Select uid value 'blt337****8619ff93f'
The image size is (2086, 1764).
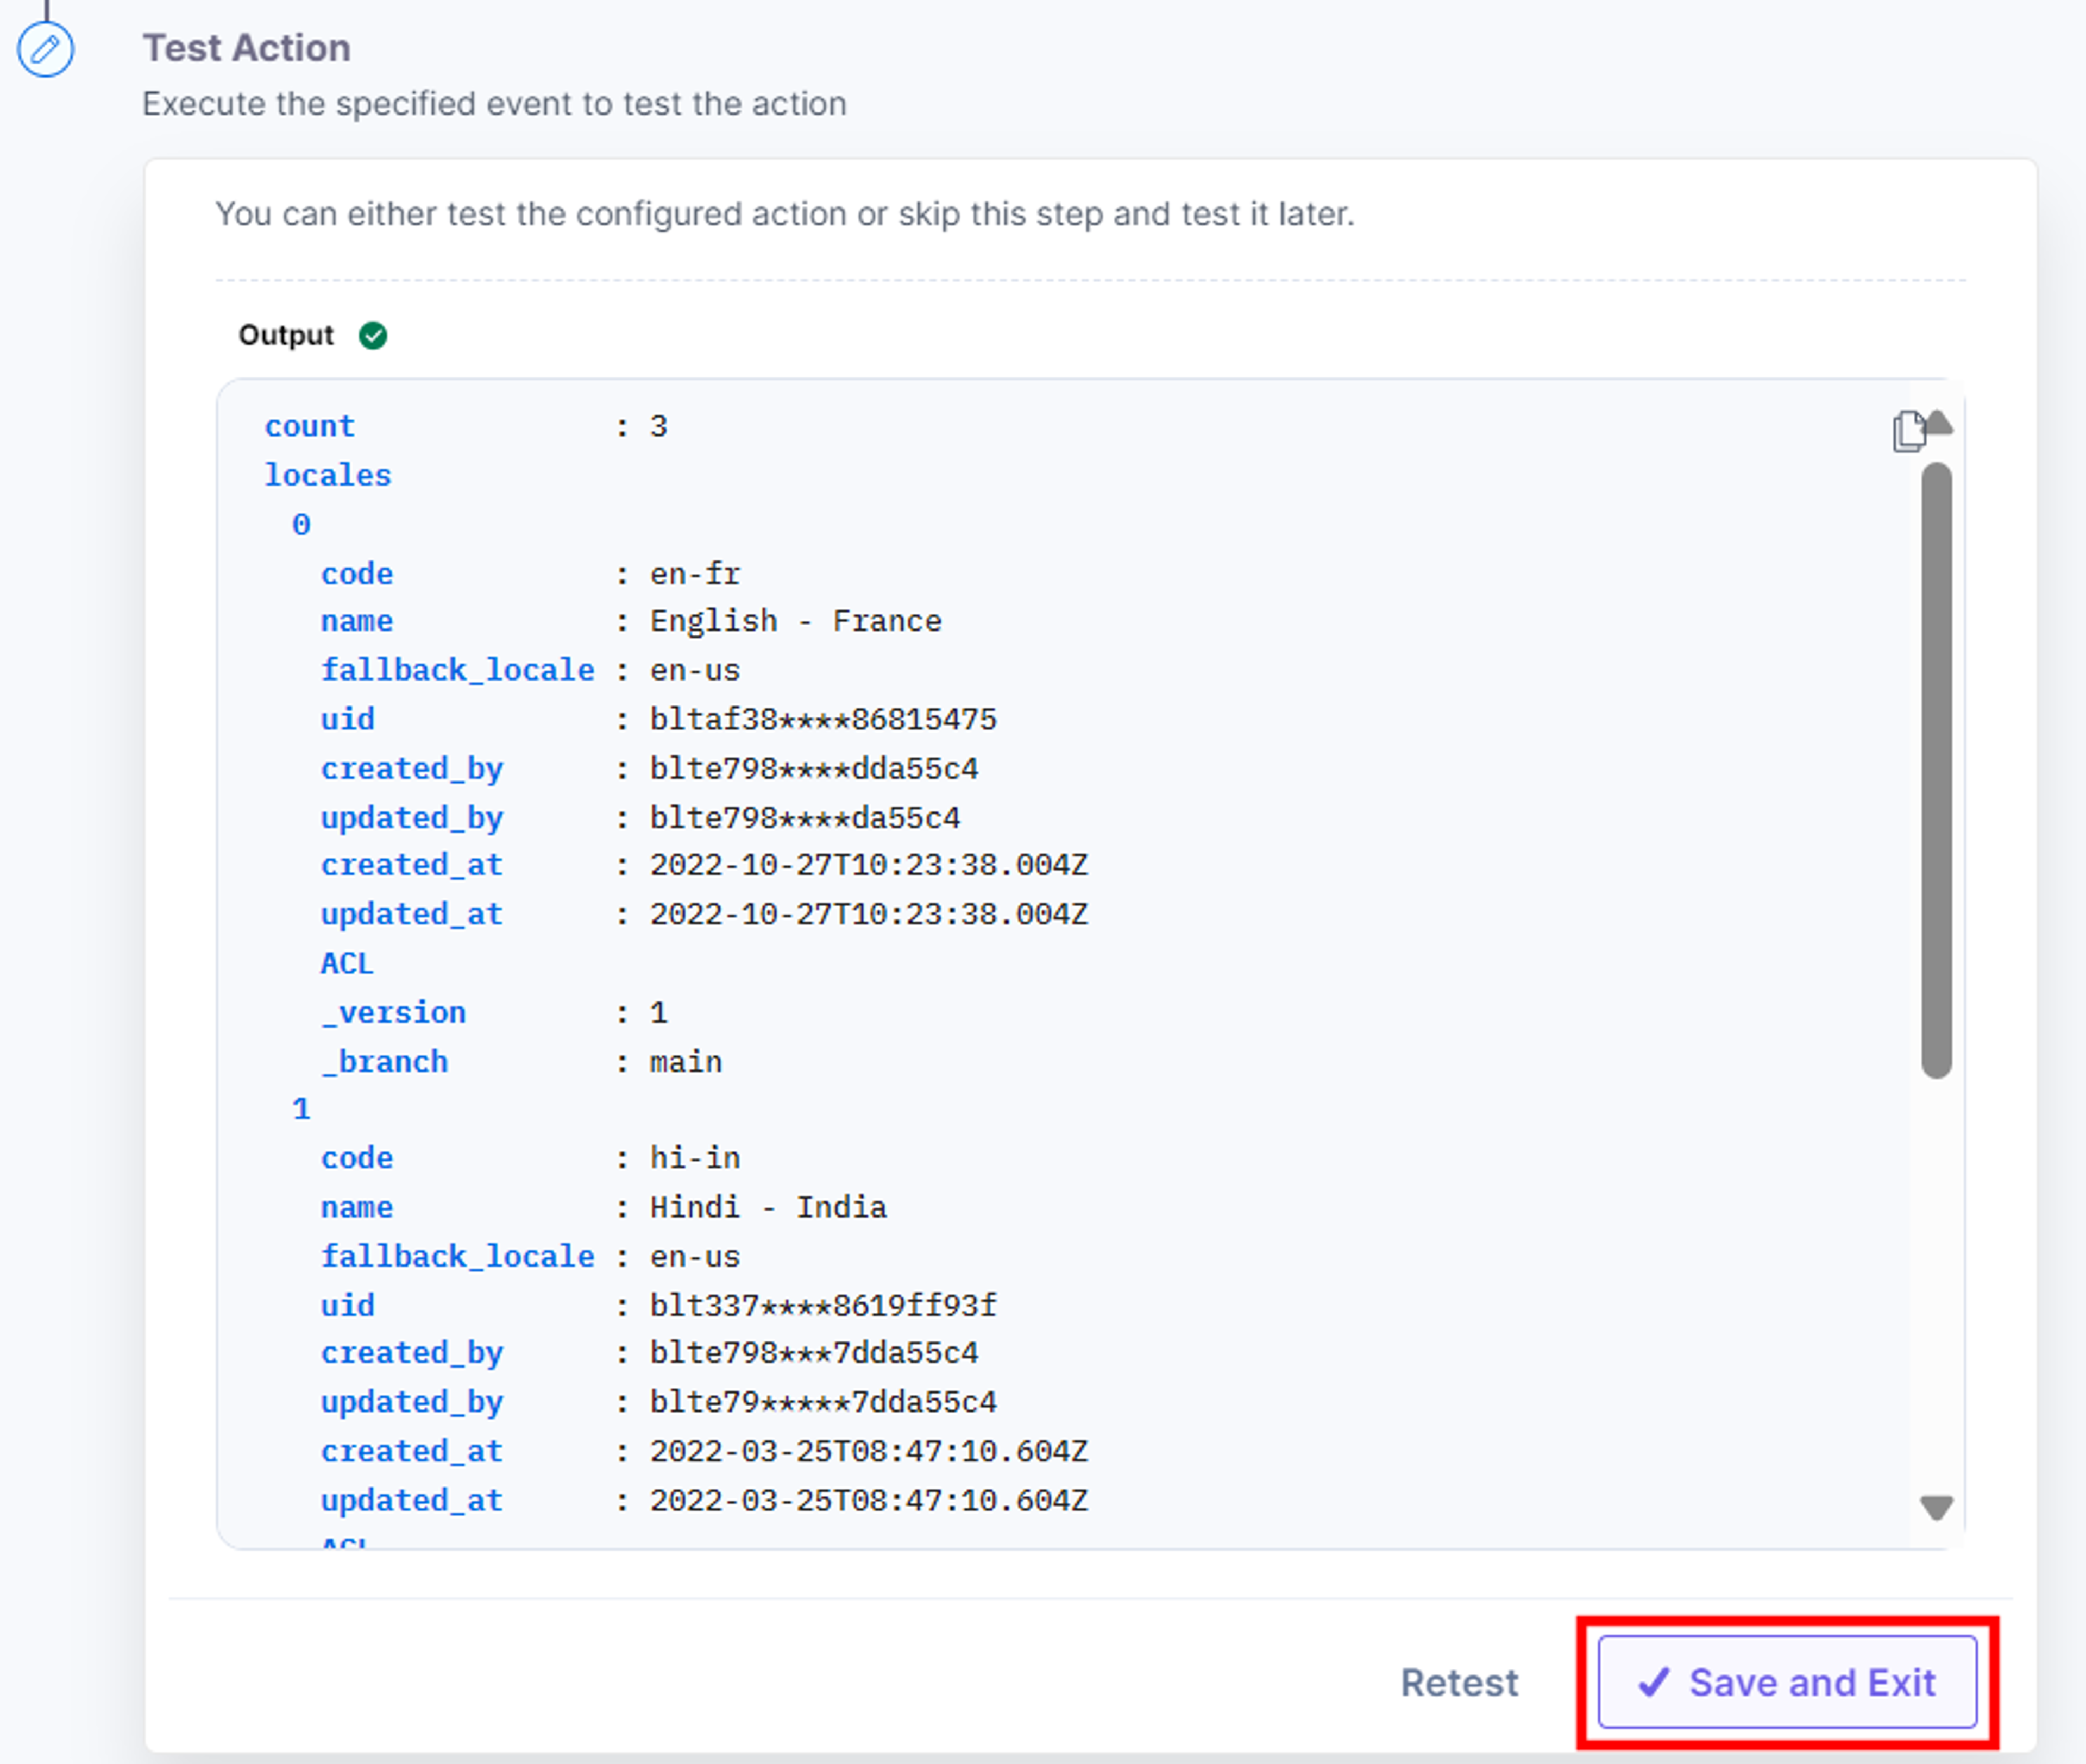coord(823,1305)
